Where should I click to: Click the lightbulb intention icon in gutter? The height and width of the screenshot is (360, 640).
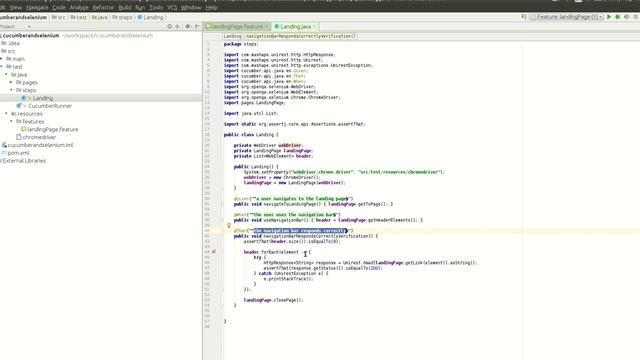229,225
